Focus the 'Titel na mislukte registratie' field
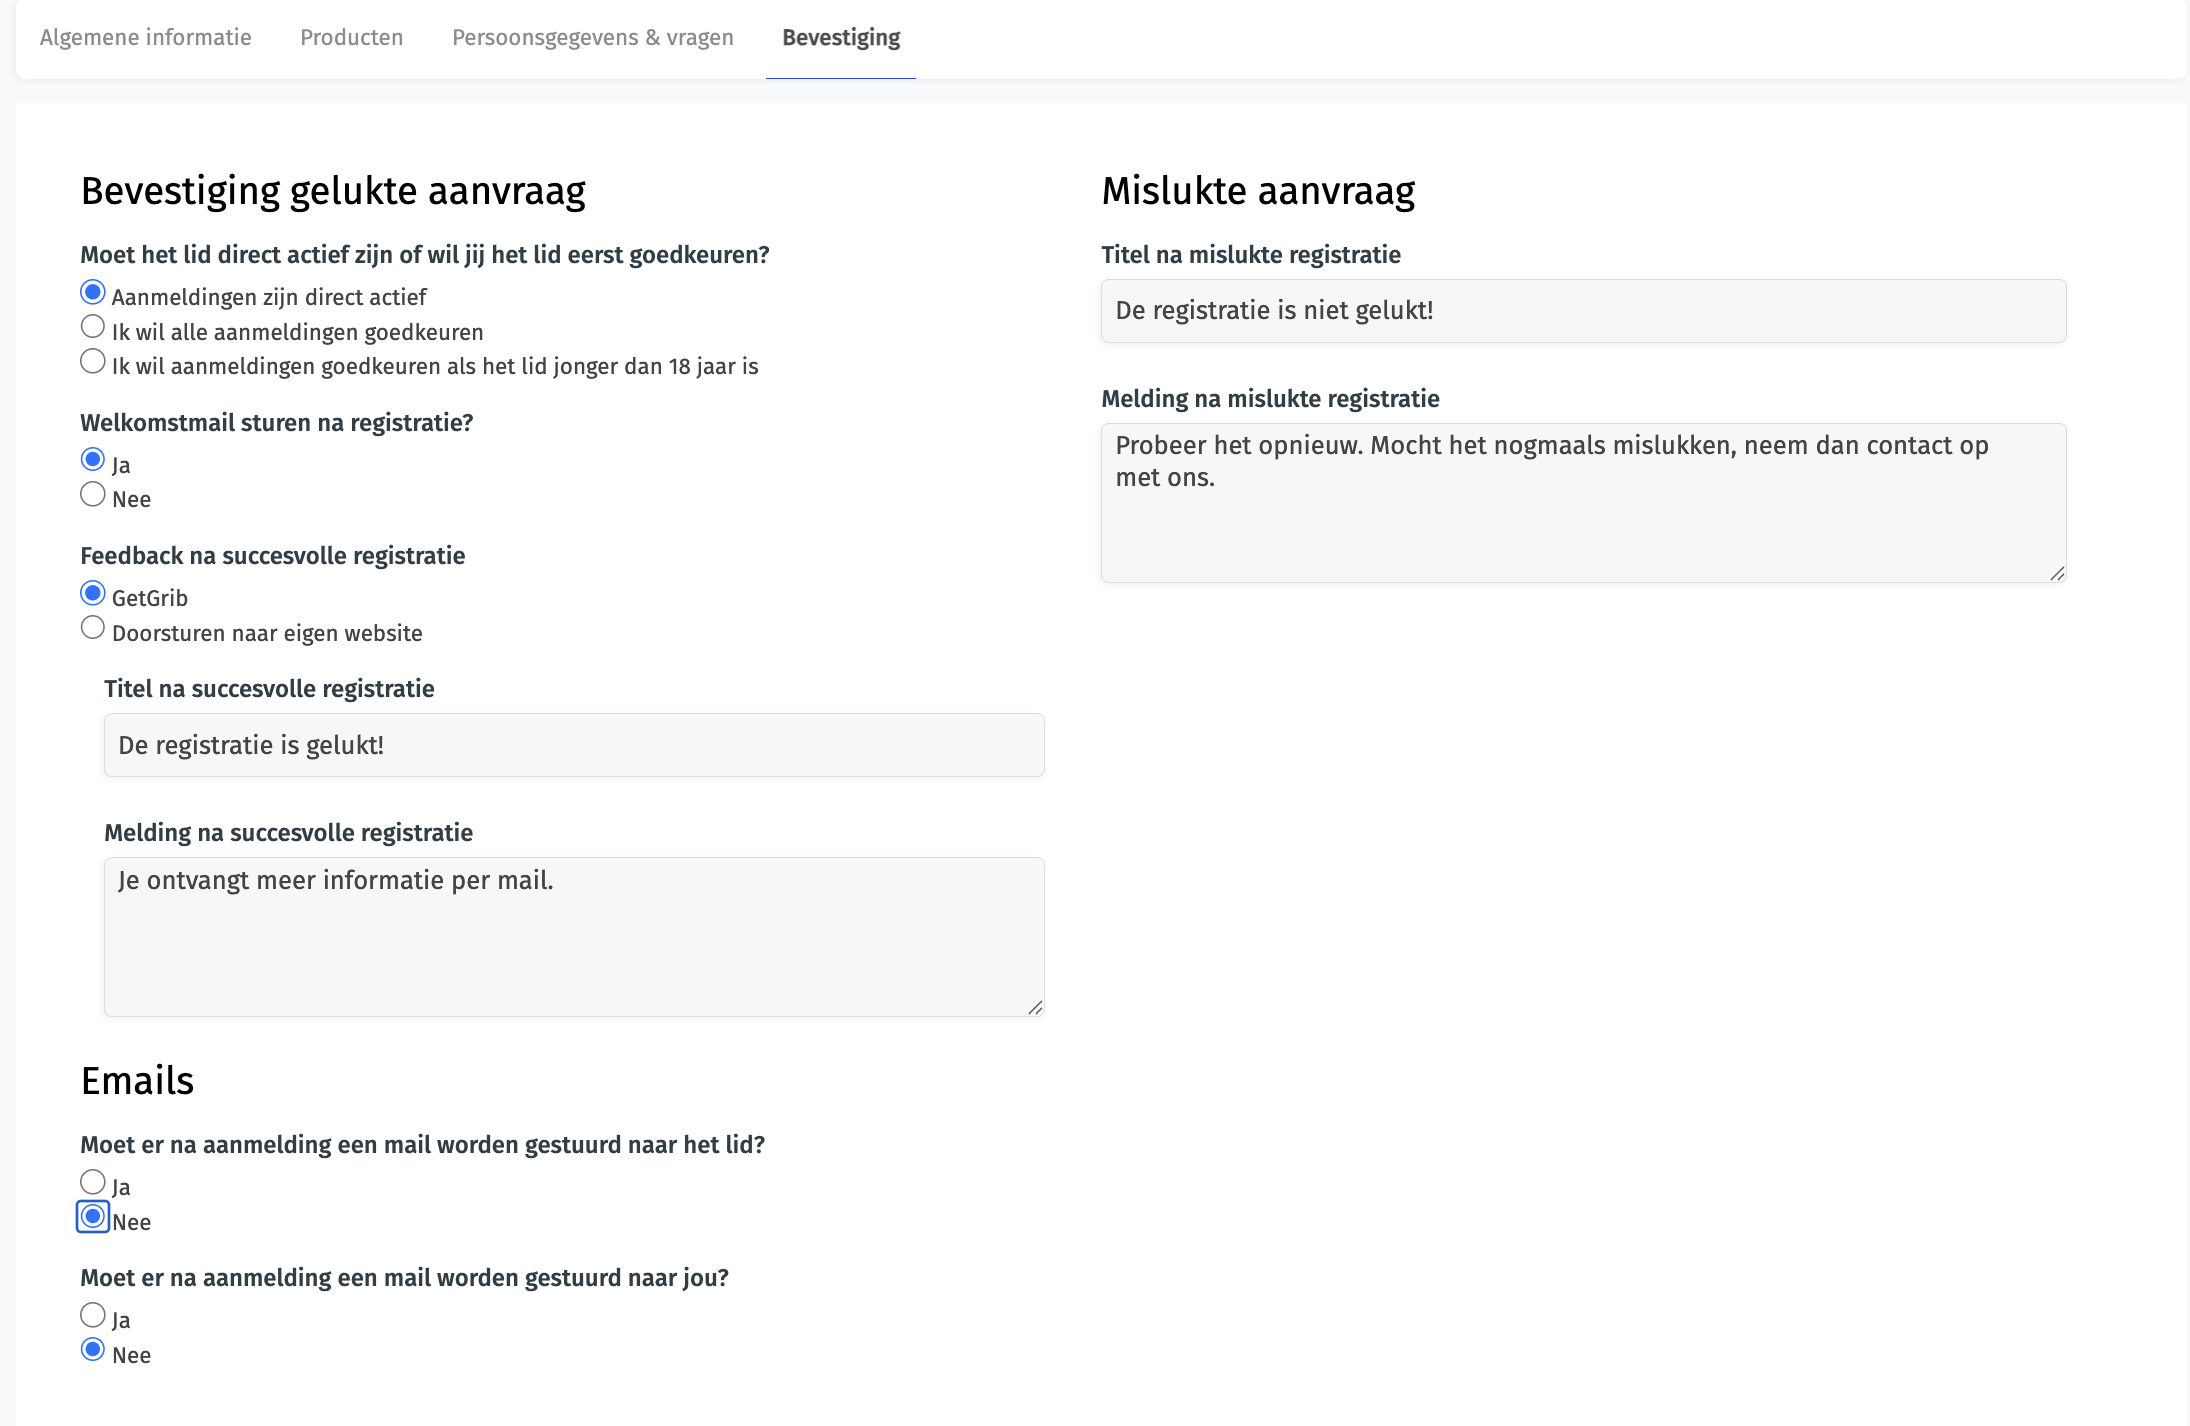The image size is (2190, 1426). [x=1582, y=311]
